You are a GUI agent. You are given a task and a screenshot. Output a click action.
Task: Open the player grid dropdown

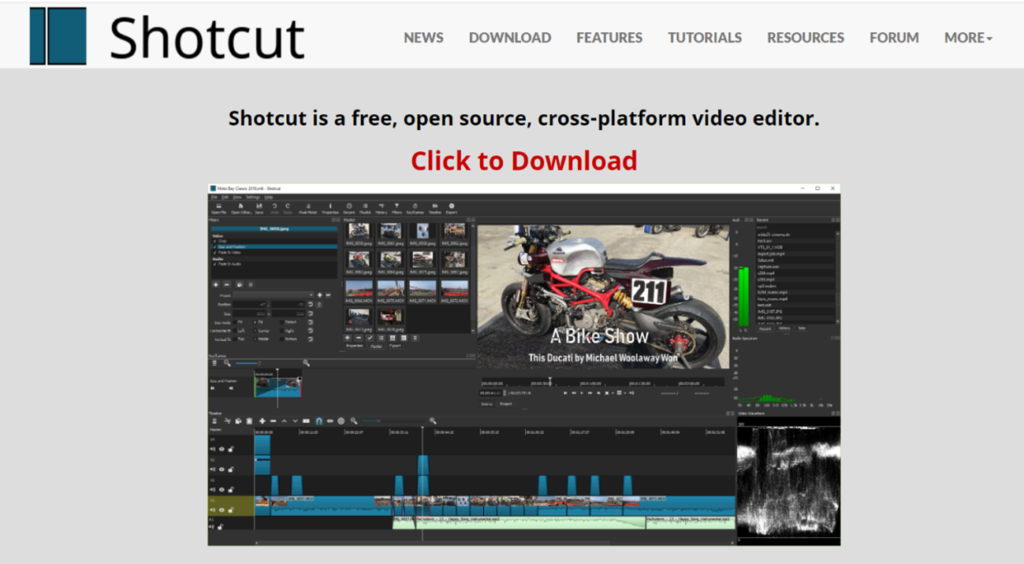click(x=619, y=393)
